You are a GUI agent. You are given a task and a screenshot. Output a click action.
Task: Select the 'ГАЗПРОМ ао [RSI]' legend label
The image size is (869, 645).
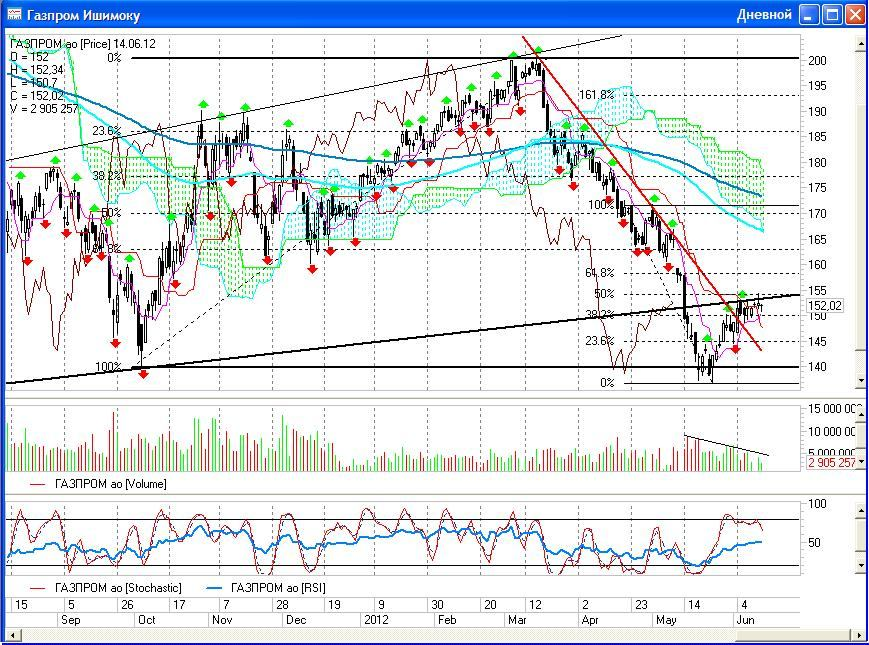tap(278, 588)
